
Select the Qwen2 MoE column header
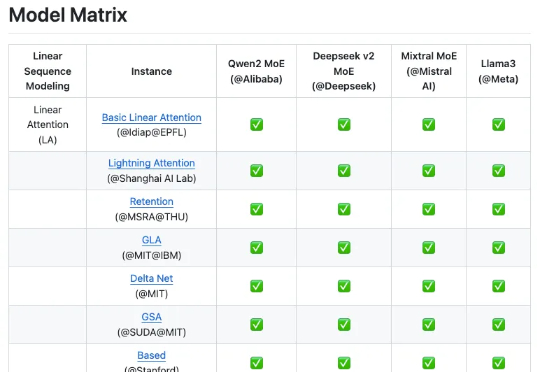(x=257, y=71)
